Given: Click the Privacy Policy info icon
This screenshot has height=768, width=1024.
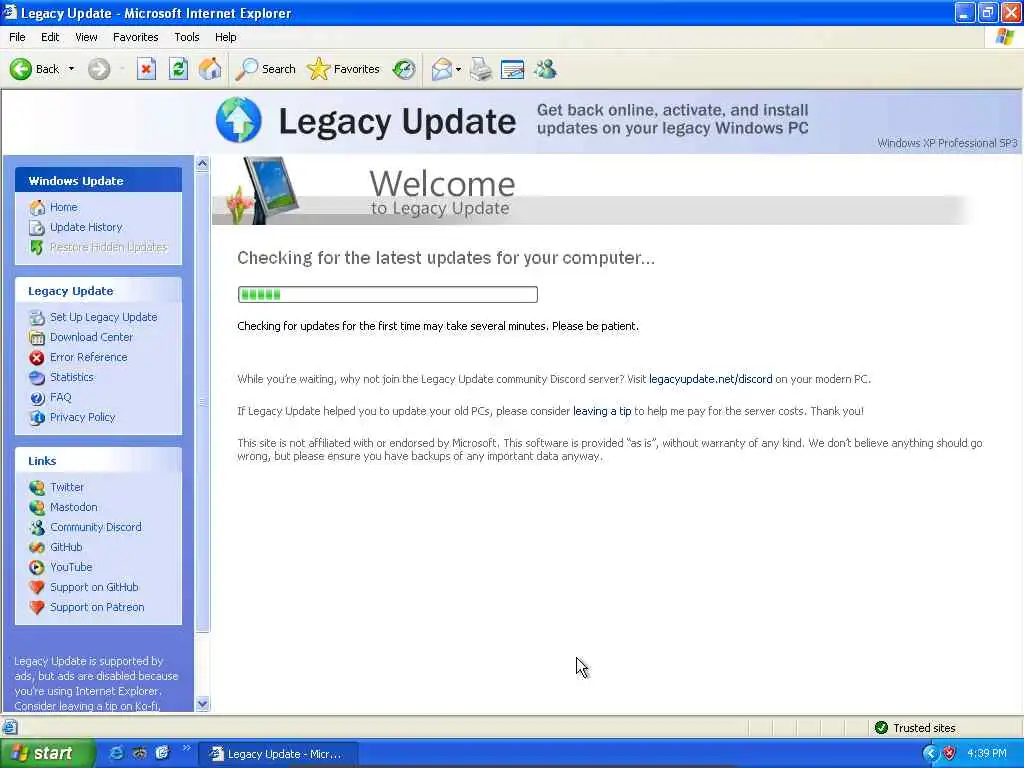Looking at the screenshot, I should click(x=37, y=417).
